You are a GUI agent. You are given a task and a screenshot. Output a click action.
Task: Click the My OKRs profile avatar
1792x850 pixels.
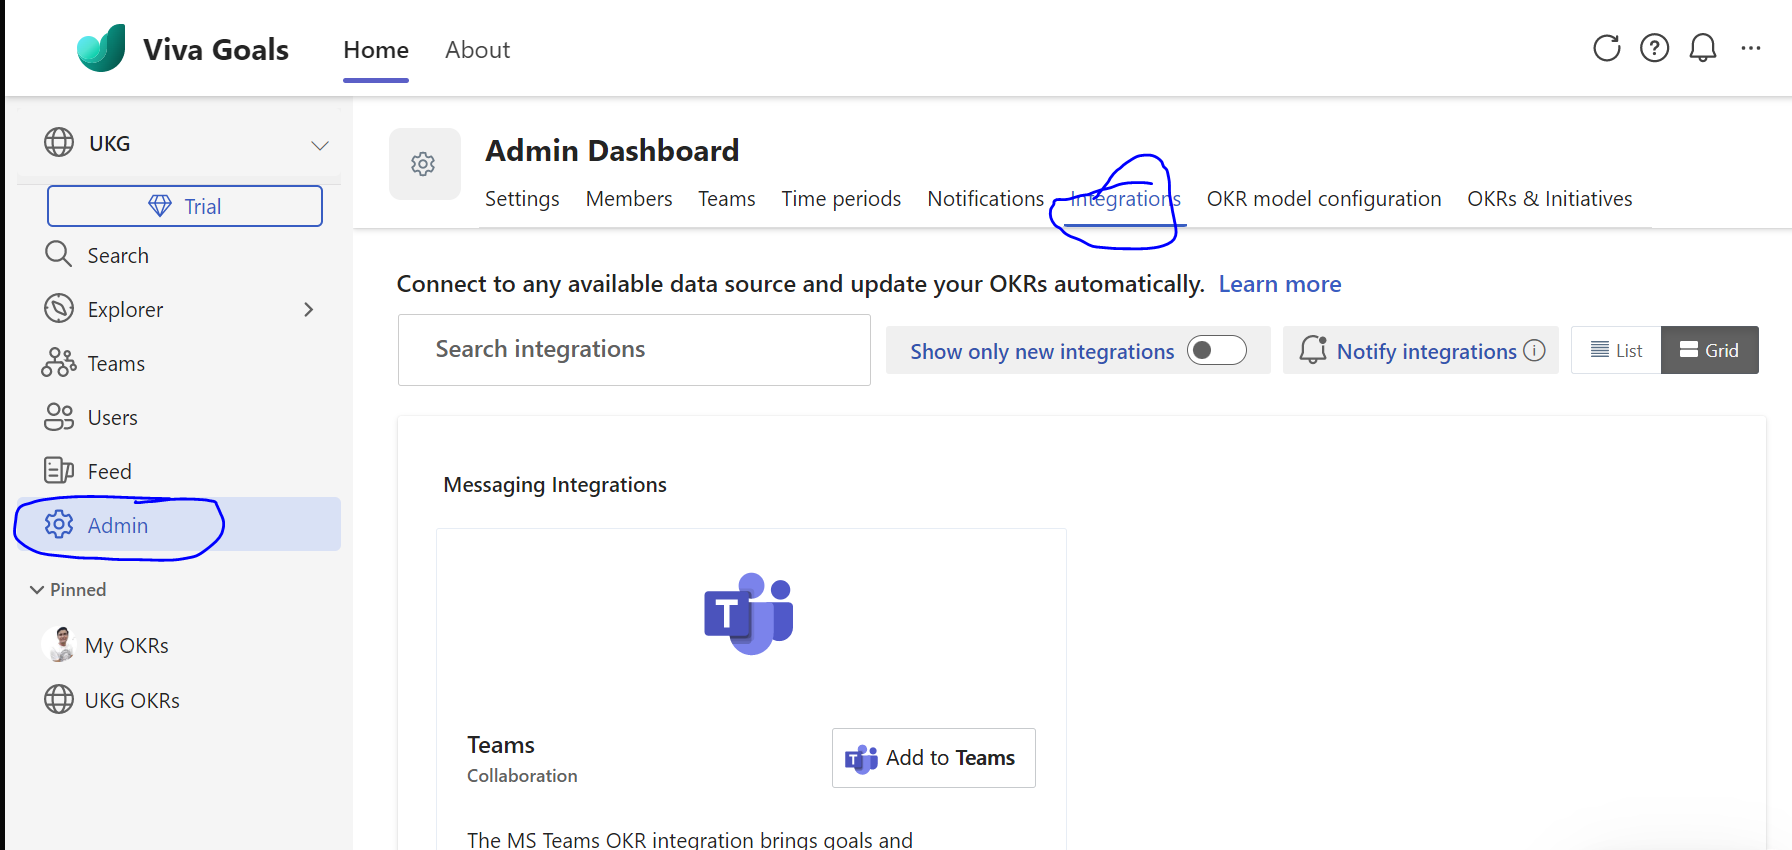coord(59,644)
